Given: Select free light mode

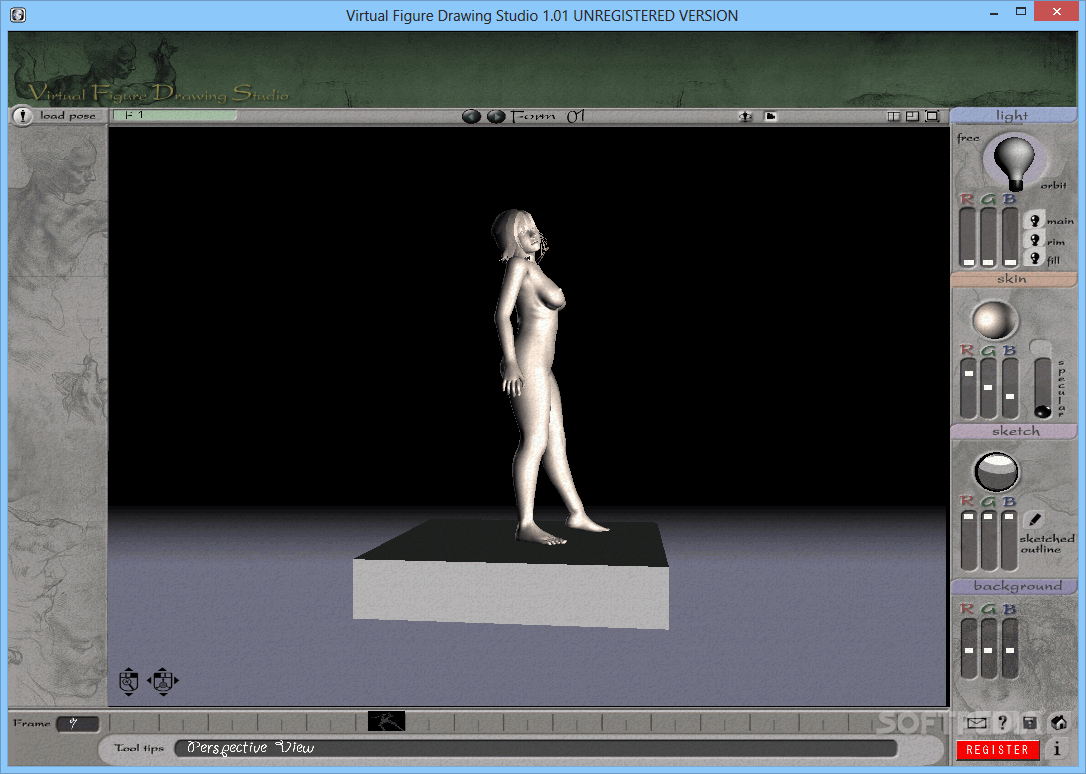Looking at the screenshot, I should [x=968, y=138].
